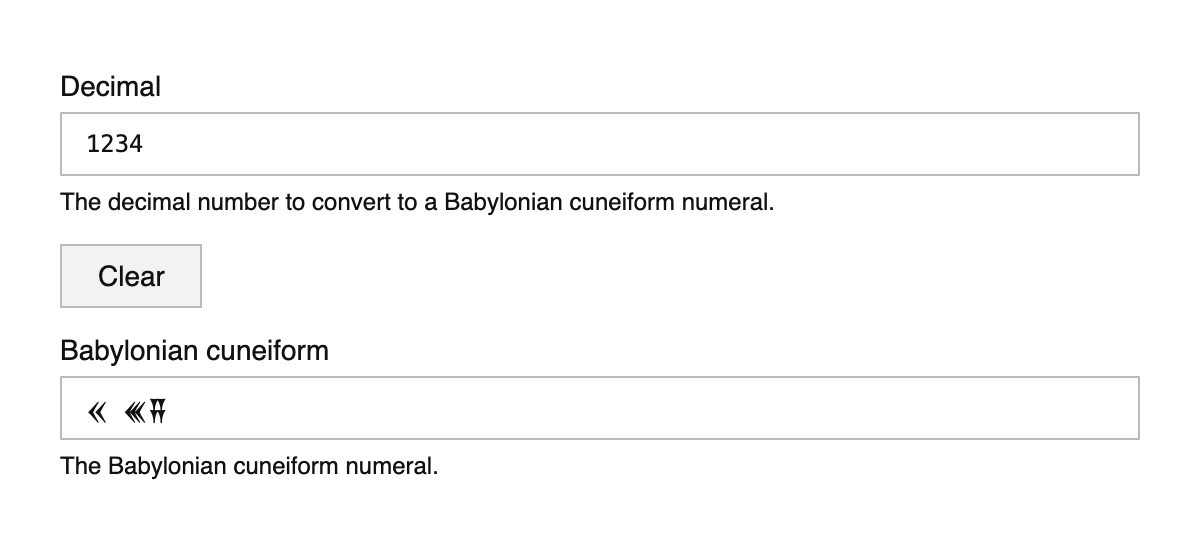Click the gap between the cuneiform digit groups

pos(114,409)
